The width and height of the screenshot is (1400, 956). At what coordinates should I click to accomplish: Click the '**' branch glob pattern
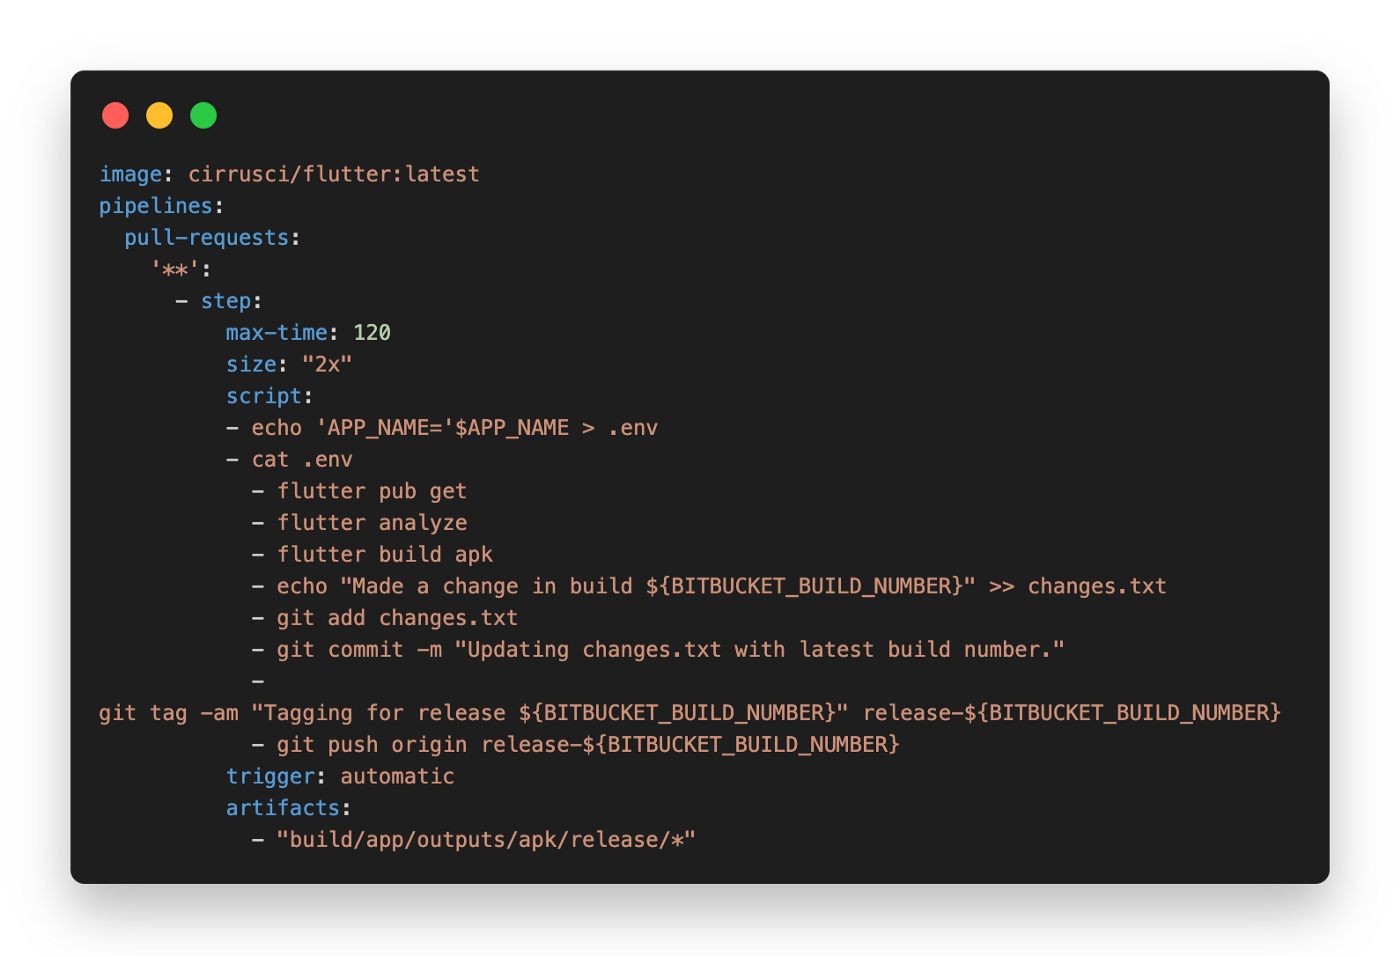point(176,270)
